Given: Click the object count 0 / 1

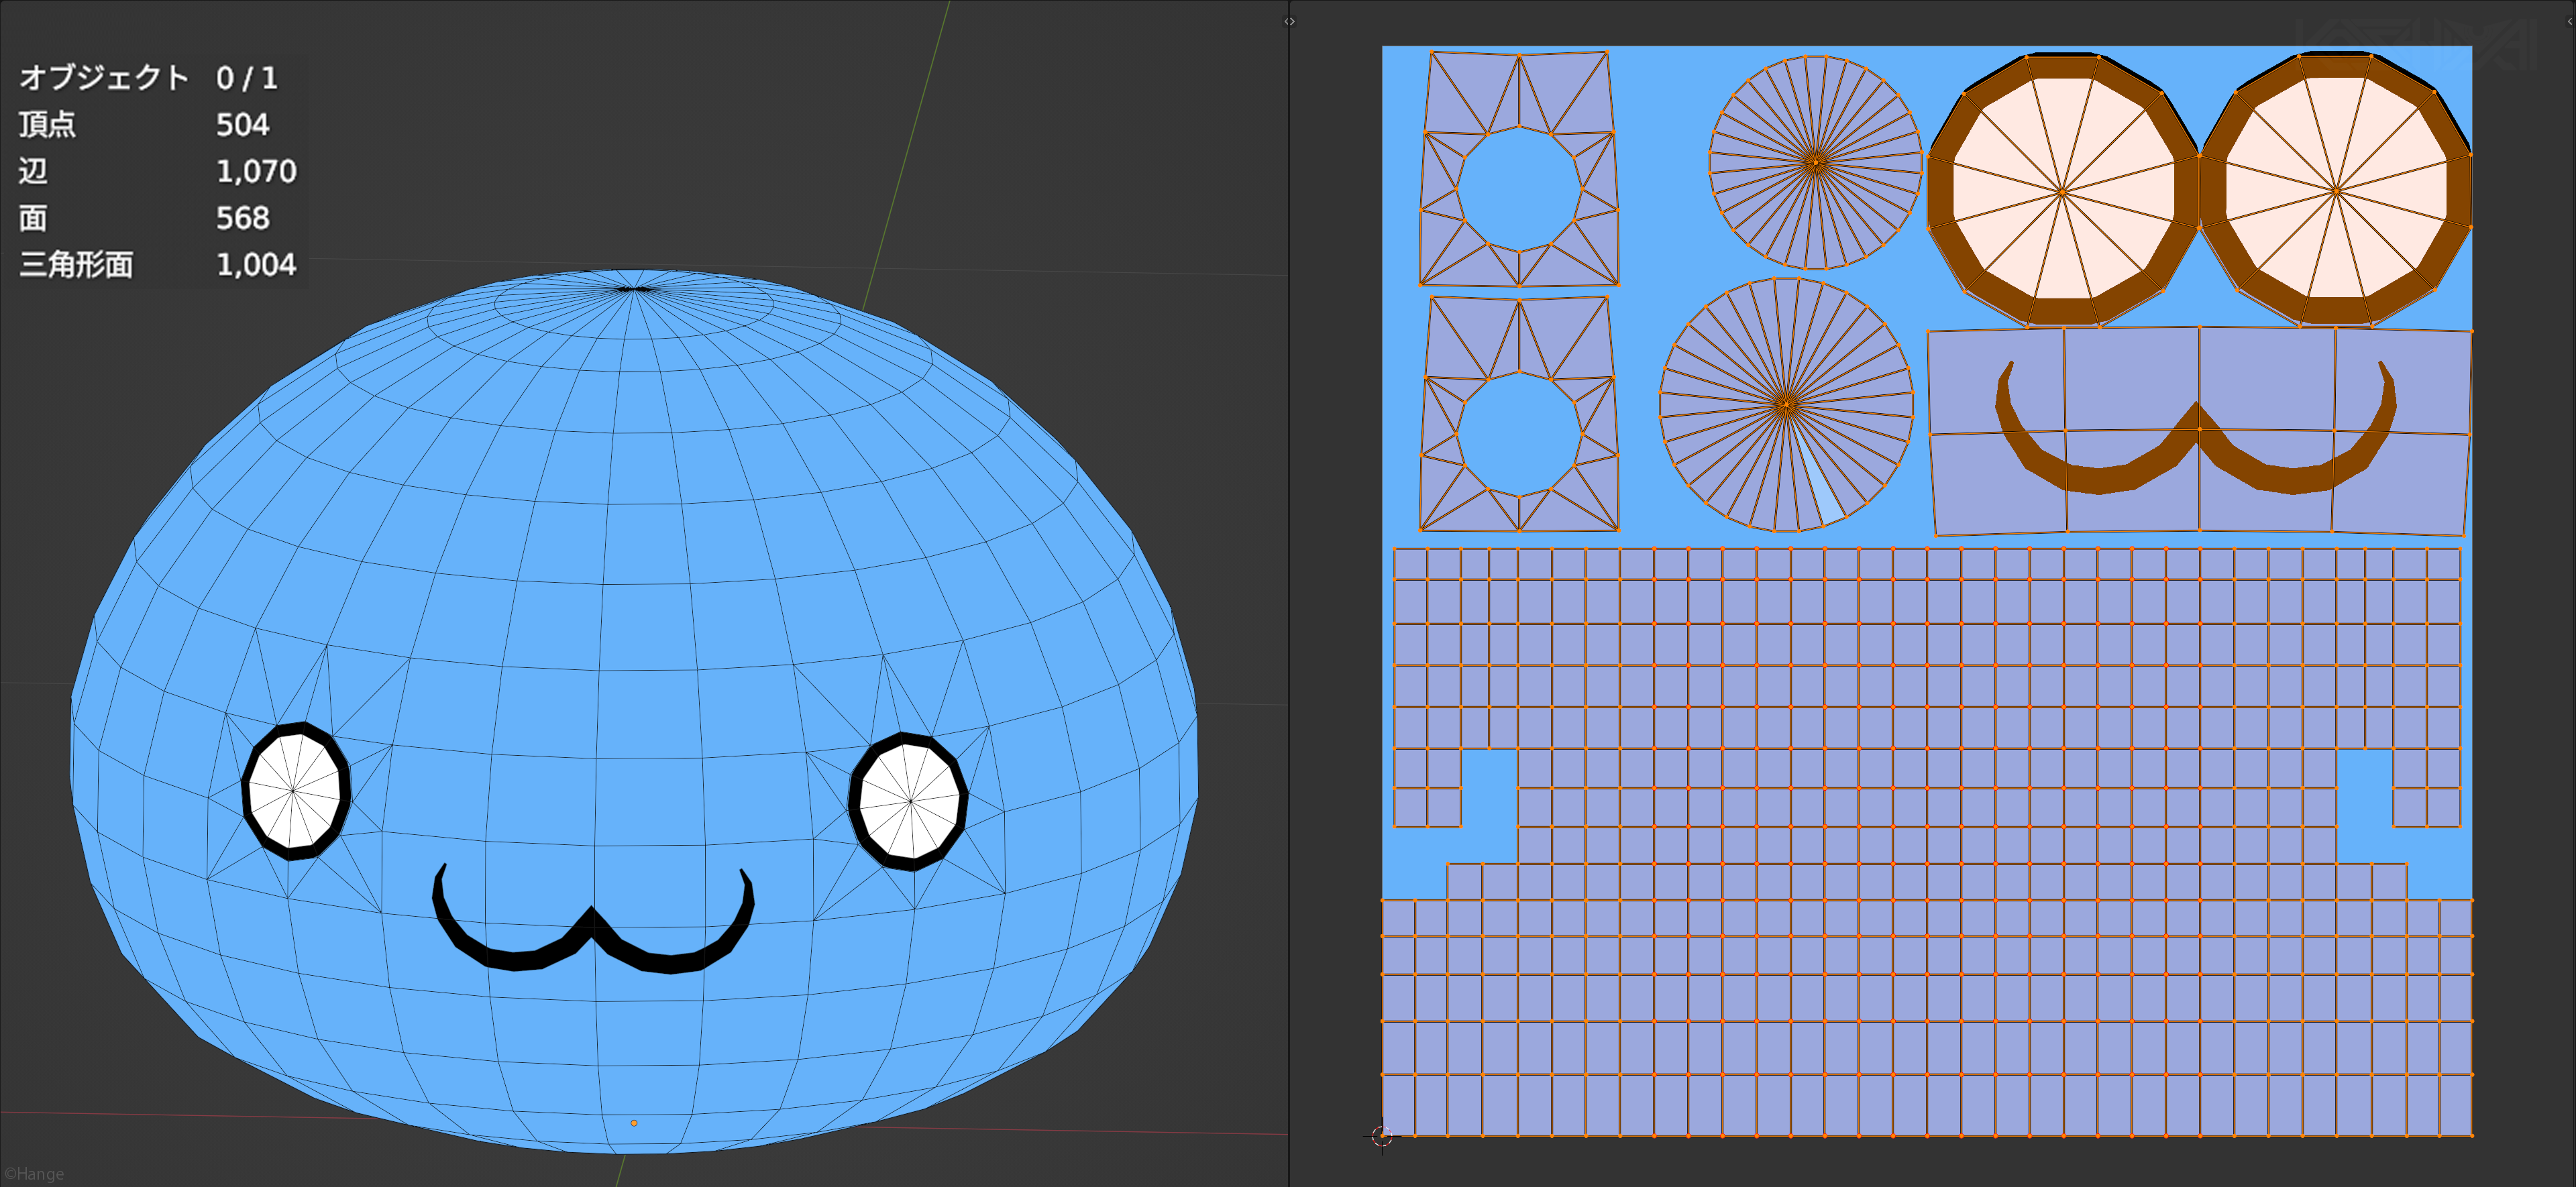Looking at the screenshot, I should pyautogui.click(x=247, y=78).
